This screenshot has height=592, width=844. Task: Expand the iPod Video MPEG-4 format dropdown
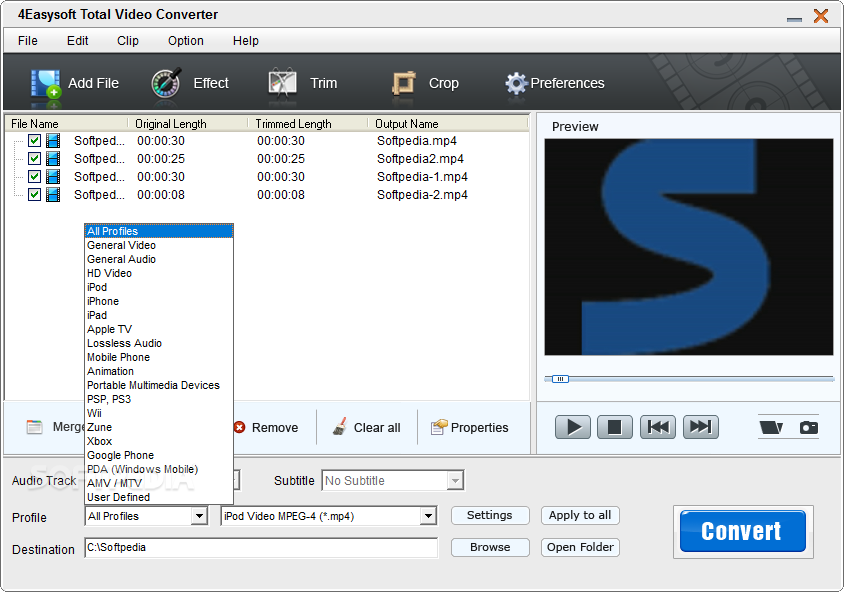pos(428,516)
